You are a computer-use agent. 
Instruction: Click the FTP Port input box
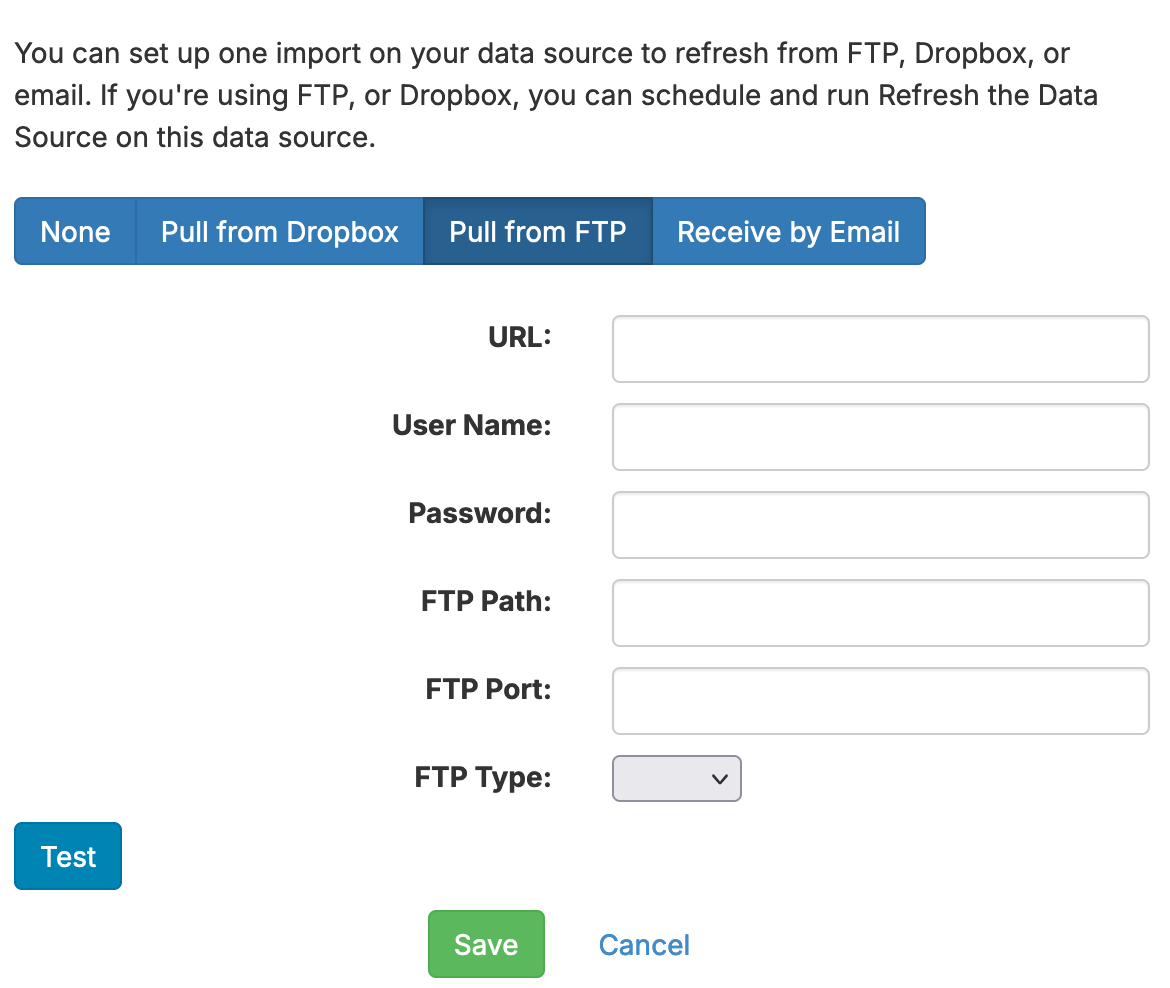(x=880, y=701)
